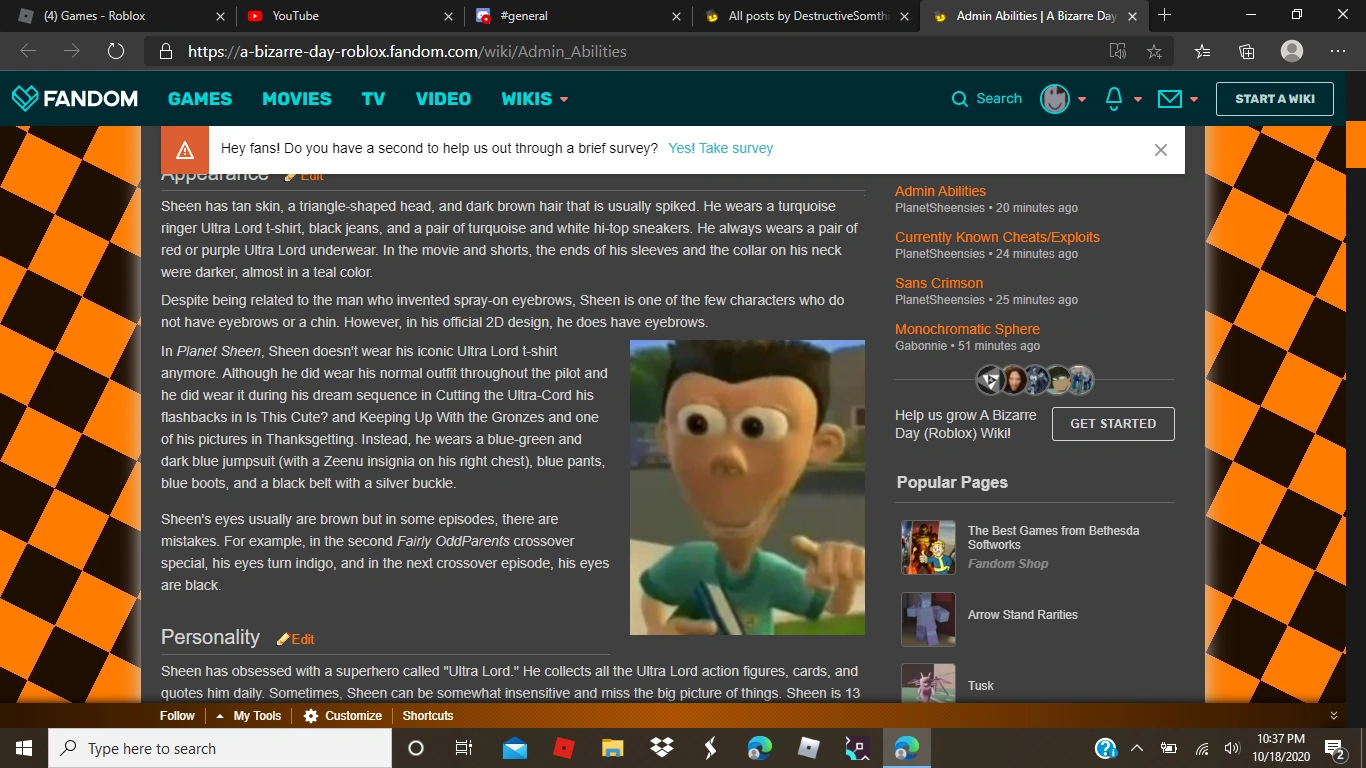Toggle immersive reader in the address bar
Image resolution: width=1366 pixels, height=768 pixels.
[x=1118, y=51]
